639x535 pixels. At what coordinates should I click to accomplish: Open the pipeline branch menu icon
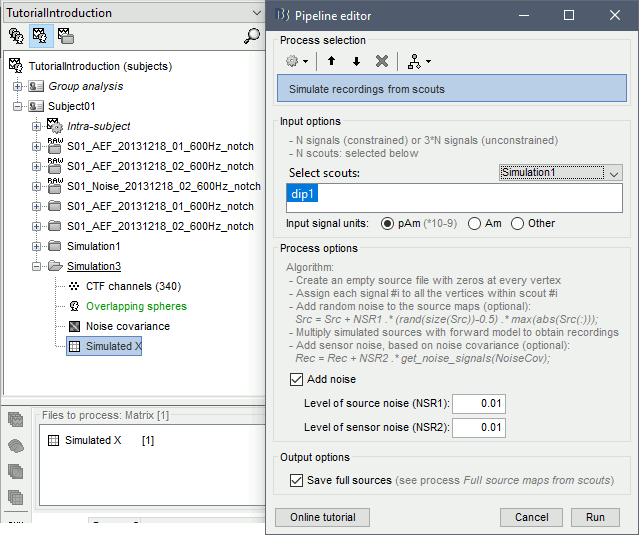click(x=418, y=61)
